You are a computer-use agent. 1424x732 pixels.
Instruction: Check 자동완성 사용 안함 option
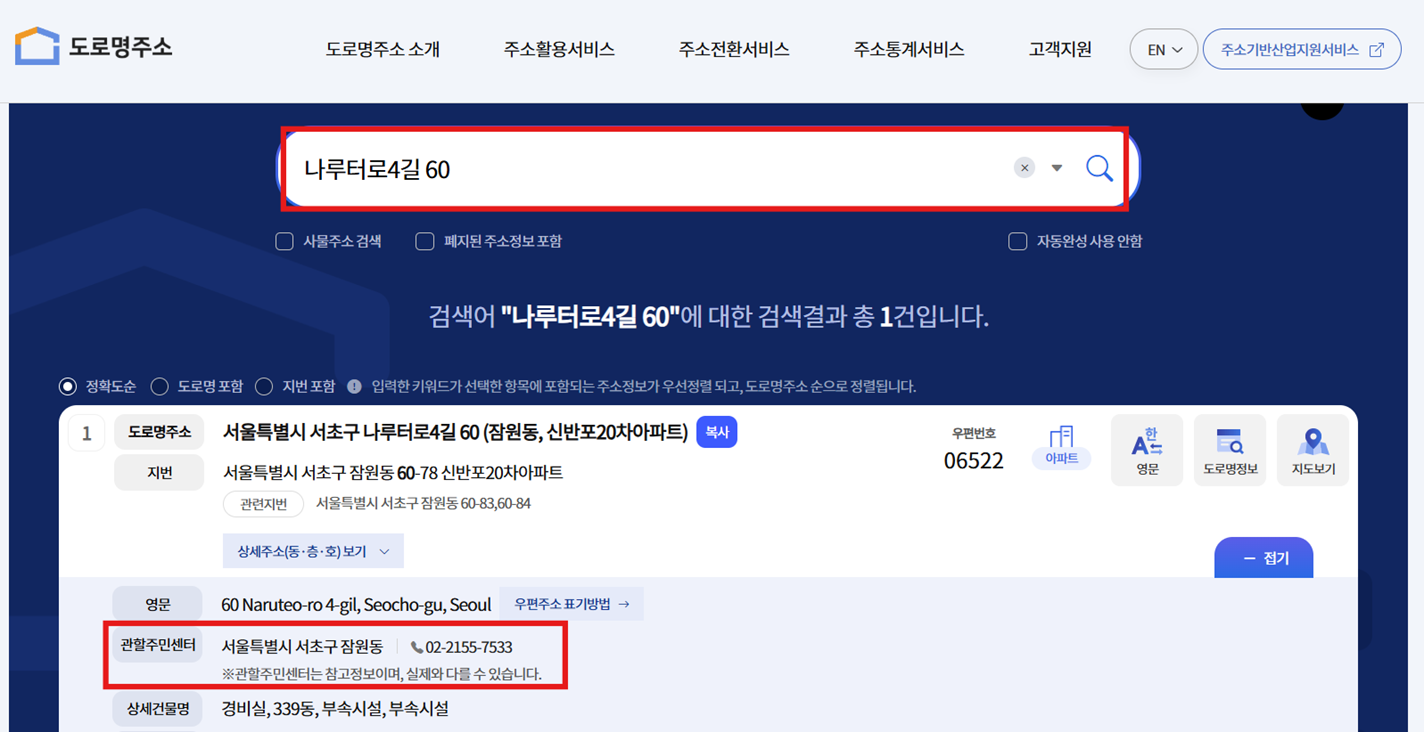pyautogui.click(x=1018, y=241)
